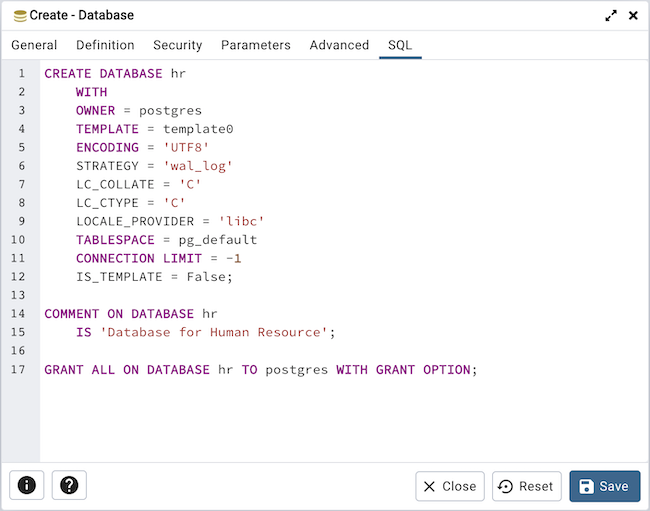650x511 pixels.
Task: Reset the database form
Action: pos(526,486)
